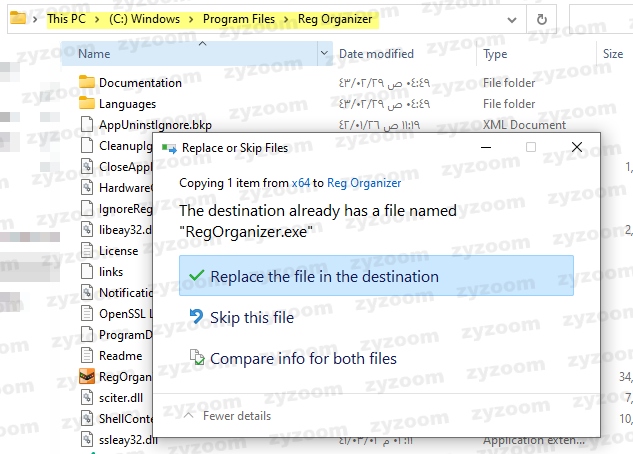Close the Replace or Skip Files dialog
This screenshot has width=633, height=454.
tap(577, 147)
